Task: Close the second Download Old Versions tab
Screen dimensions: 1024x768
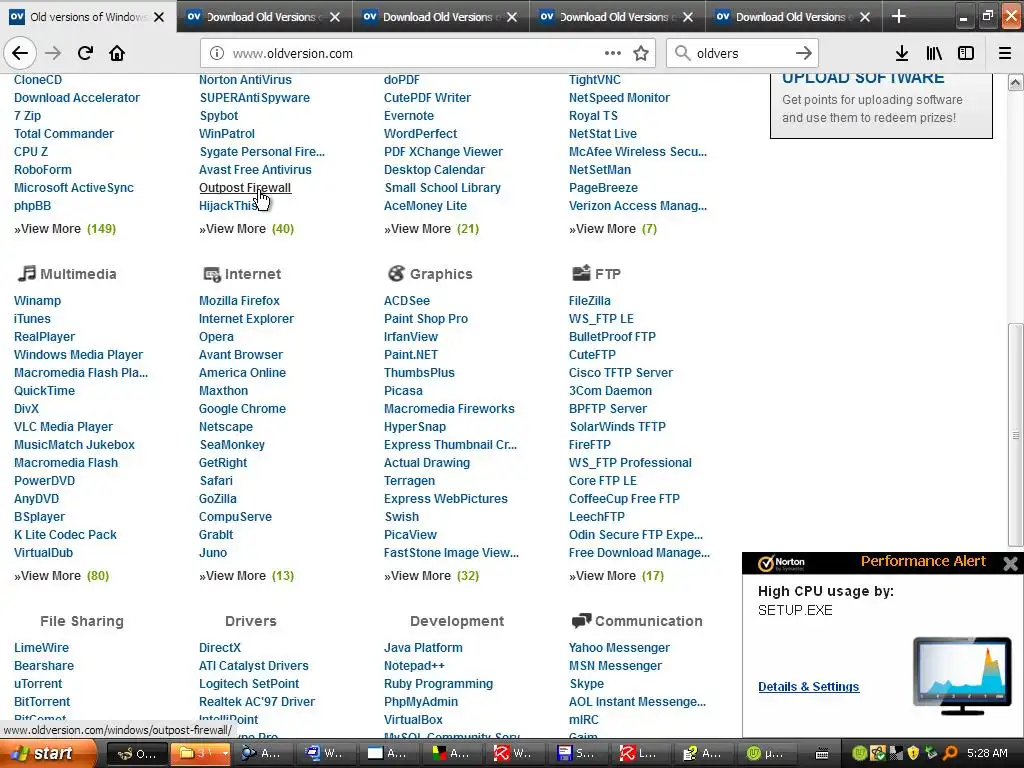Action: point(335,17)
